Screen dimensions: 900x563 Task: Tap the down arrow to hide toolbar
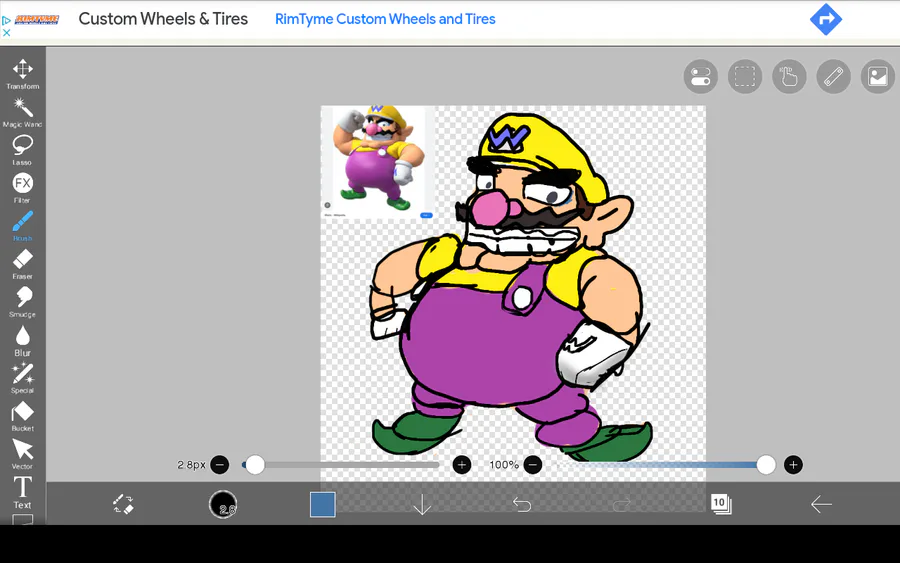coord(422,504)
